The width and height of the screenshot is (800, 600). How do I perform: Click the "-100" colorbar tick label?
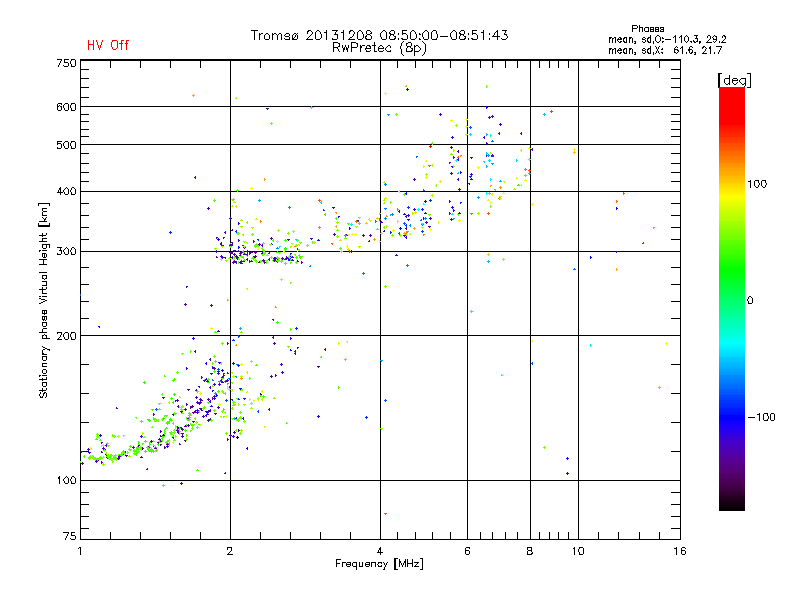coord(761,417)
